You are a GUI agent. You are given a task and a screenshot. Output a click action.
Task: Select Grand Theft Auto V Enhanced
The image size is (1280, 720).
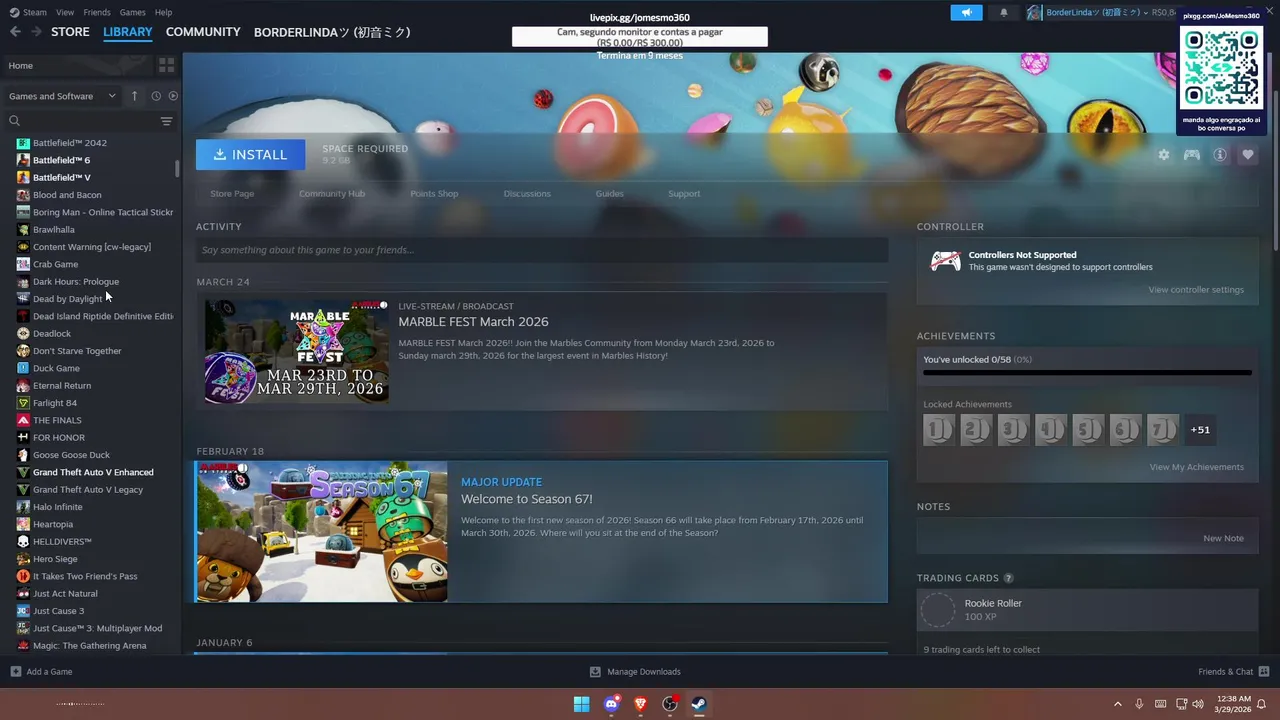[93, 472]
